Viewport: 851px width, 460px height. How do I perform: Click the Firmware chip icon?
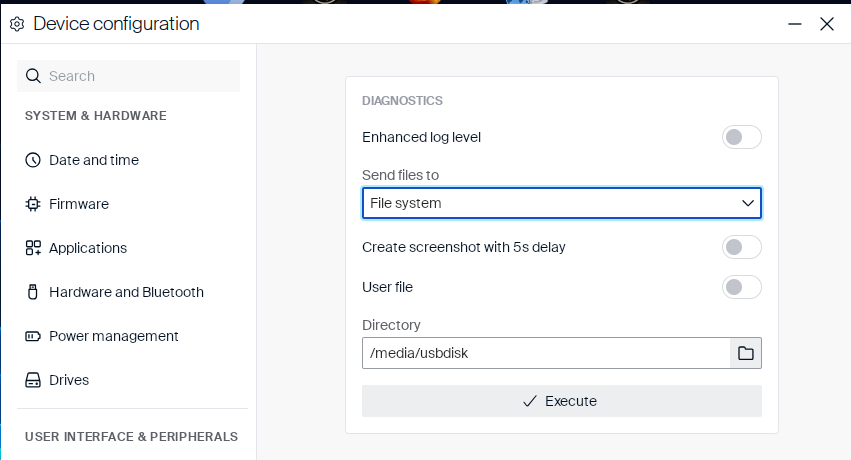point(33,204)
